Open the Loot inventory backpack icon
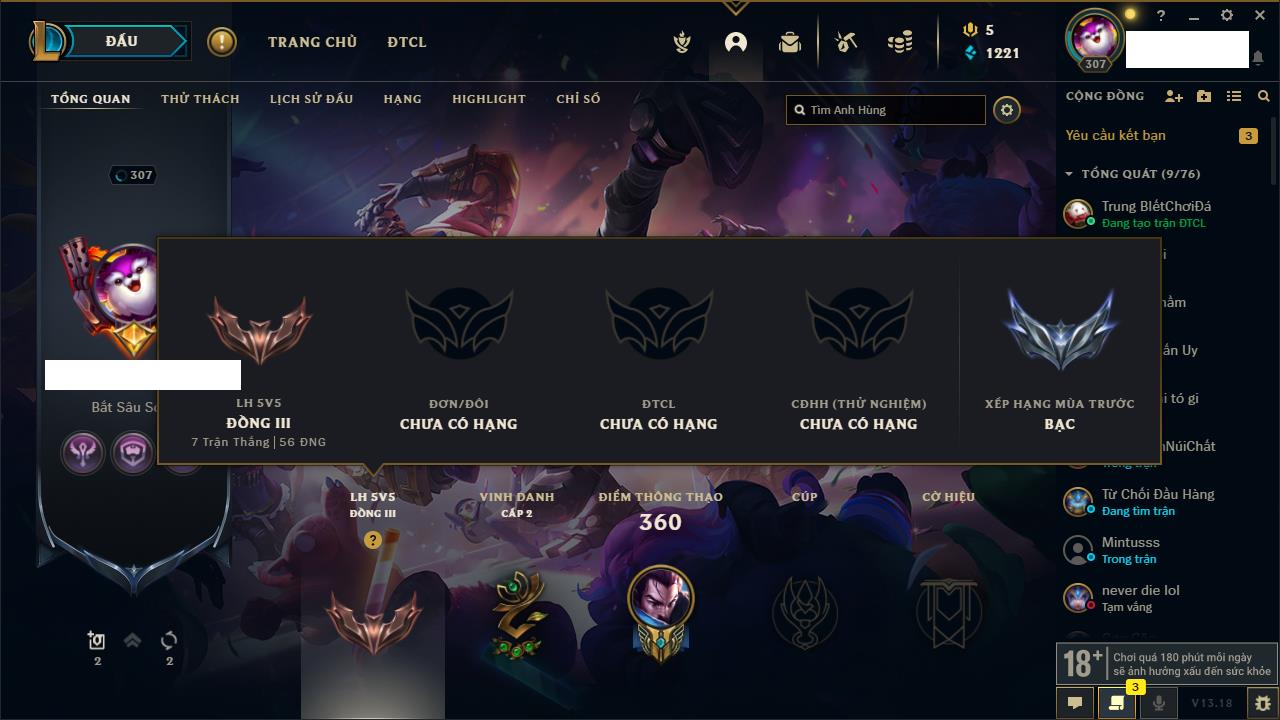Image resolution: width=1280 pixels, height=720 pixels. point(790,42)
